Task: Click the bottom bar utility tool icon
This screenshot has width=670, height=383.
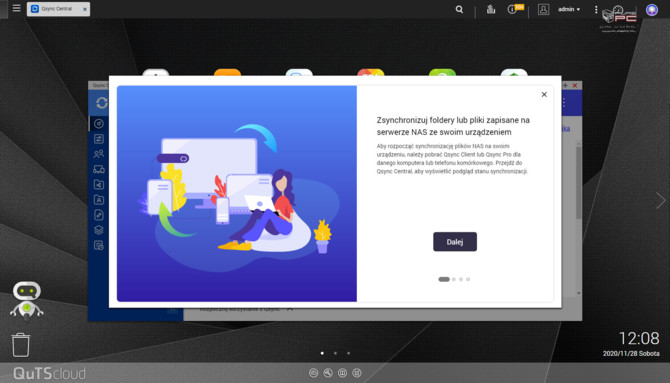Action: (328, 373)
